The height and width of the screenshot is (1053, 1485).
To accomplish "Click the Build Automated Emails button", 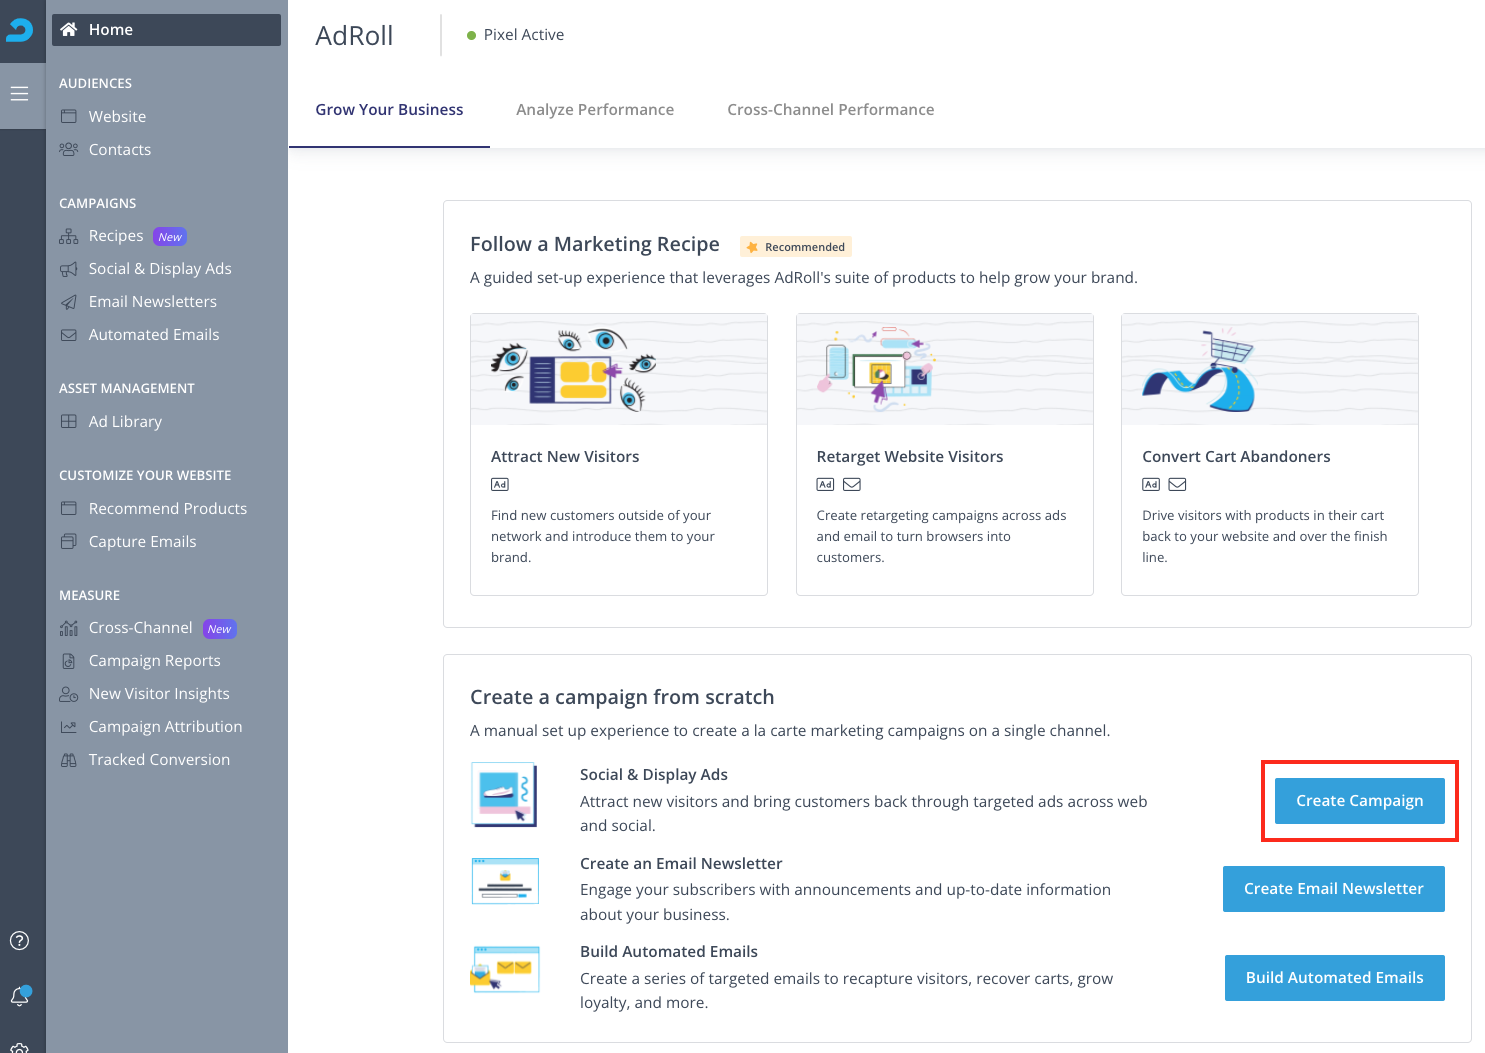I will pyautogui.click(x=1334, y=978).
